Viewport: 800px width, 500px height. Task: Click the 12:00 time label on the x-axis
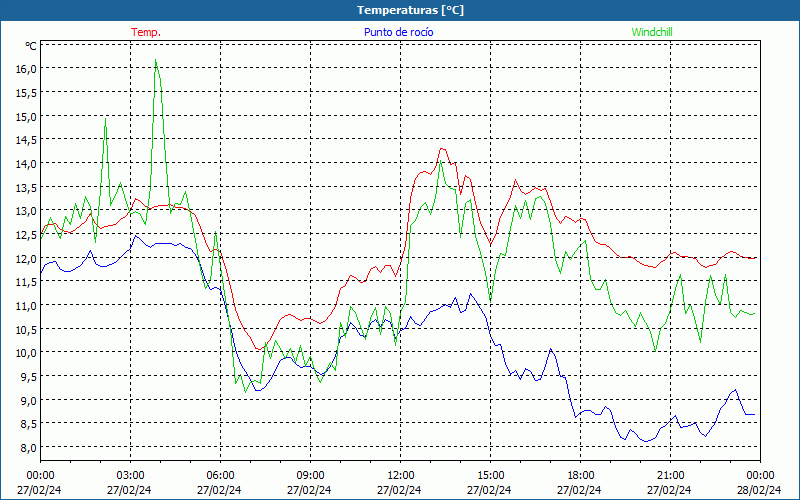[401, 476]
